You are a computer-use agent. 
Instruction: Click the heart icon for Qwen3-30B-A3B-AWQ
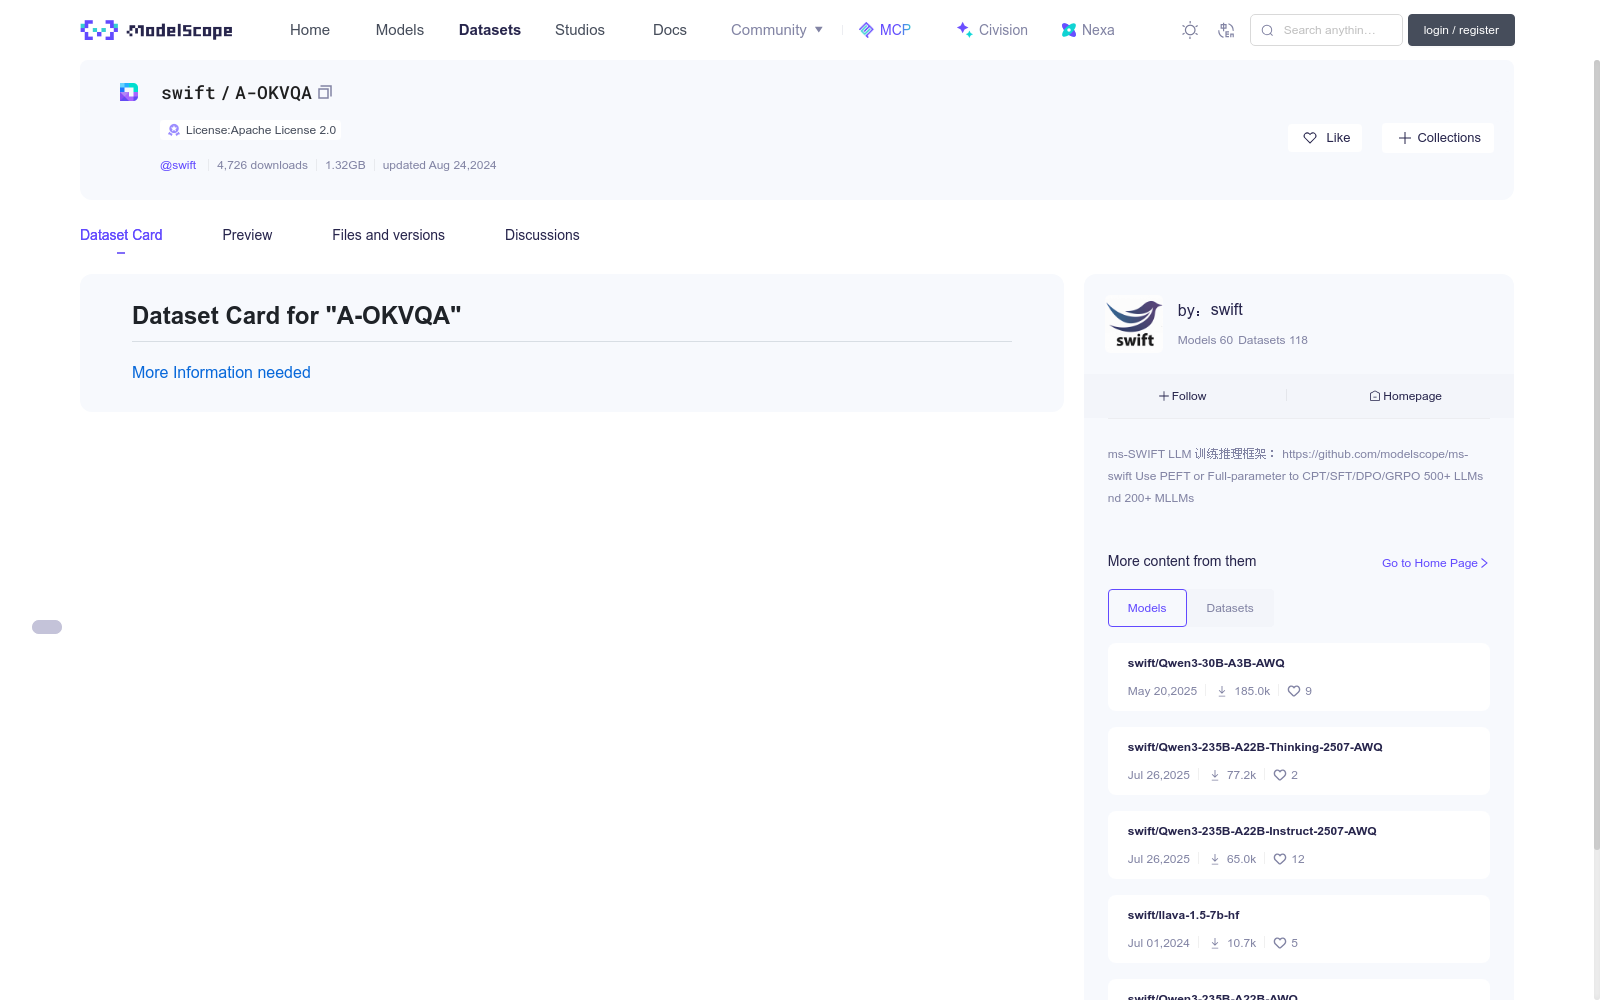pyautogui.click(x=1294, y=691)
